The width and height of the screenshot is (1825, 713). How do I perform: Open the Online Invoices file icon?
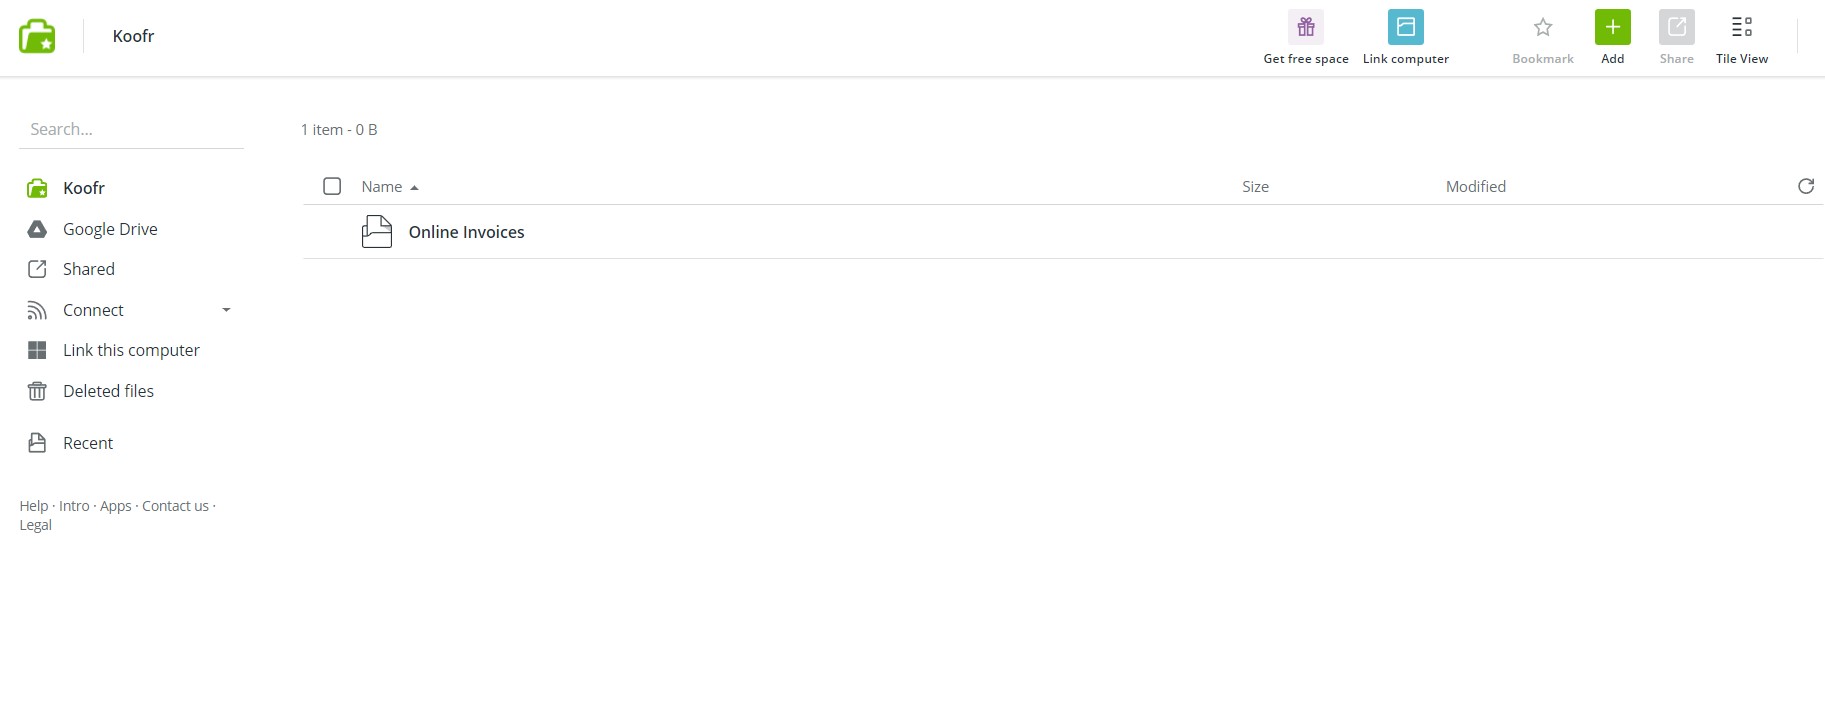click(x=377, y=232)
